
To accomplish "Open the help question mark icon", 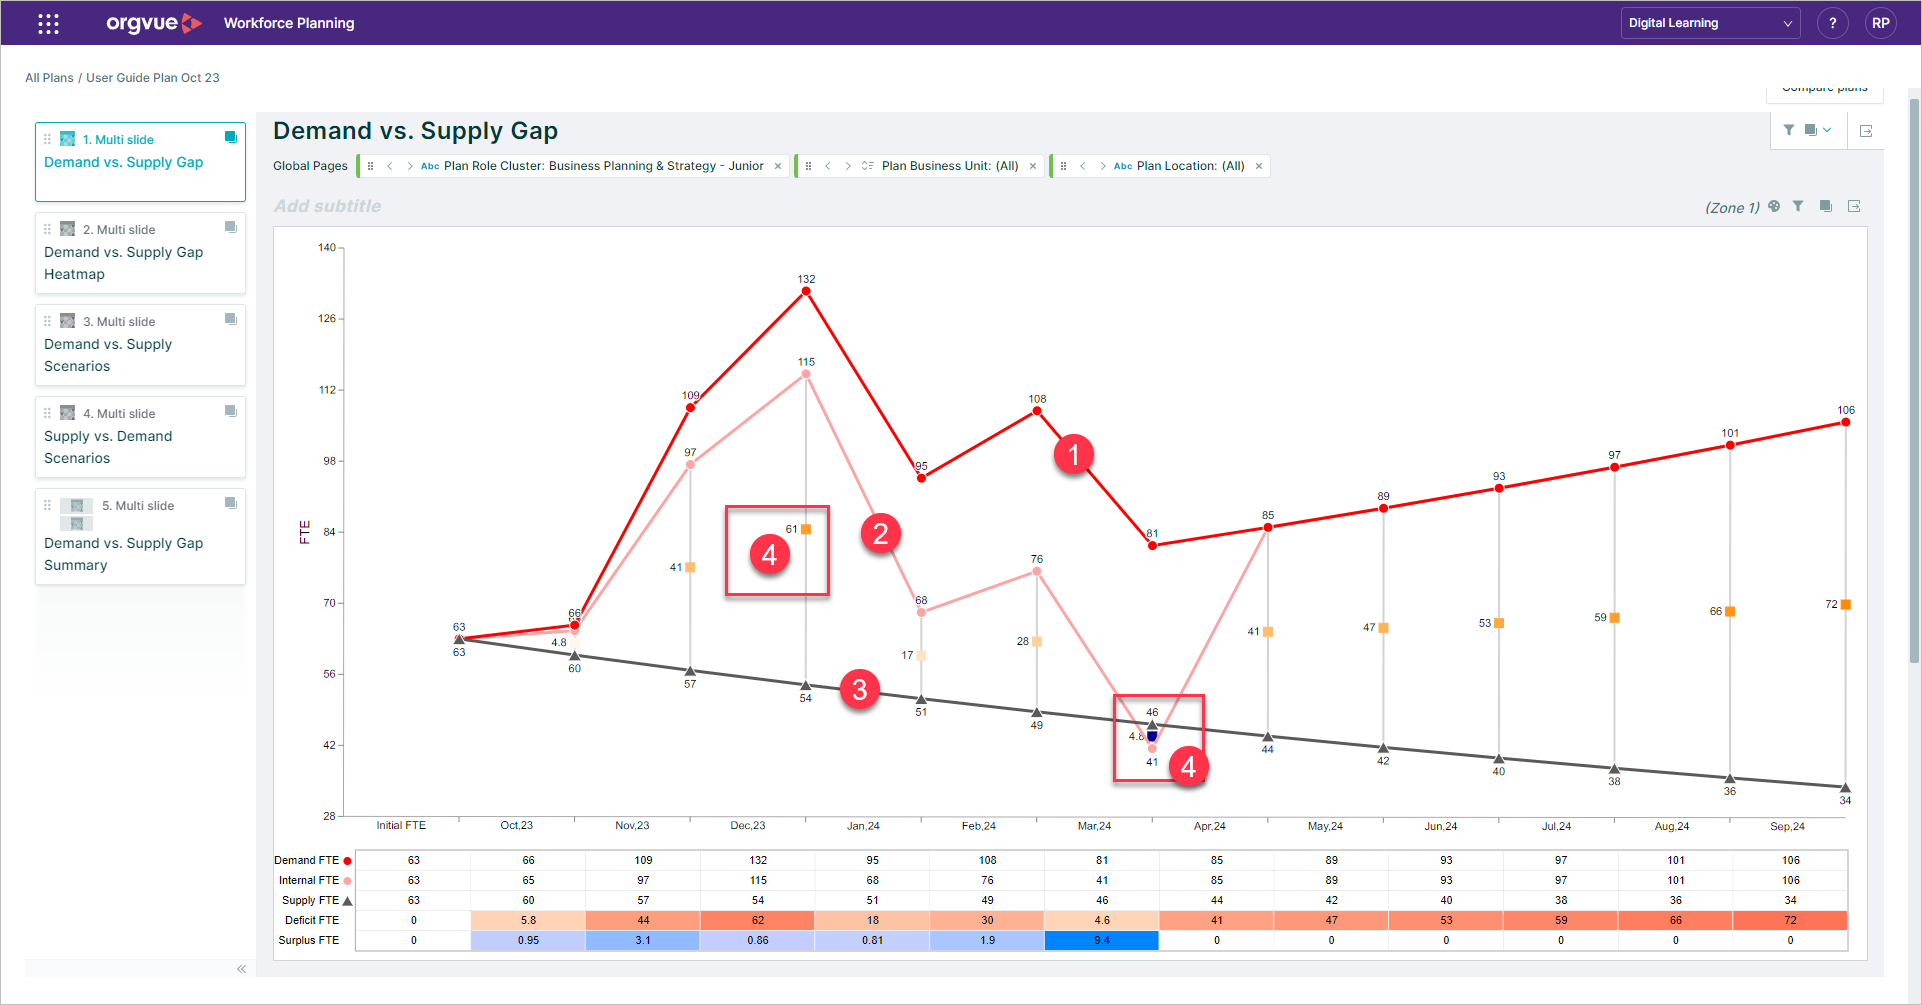I will pos(1833,22).
